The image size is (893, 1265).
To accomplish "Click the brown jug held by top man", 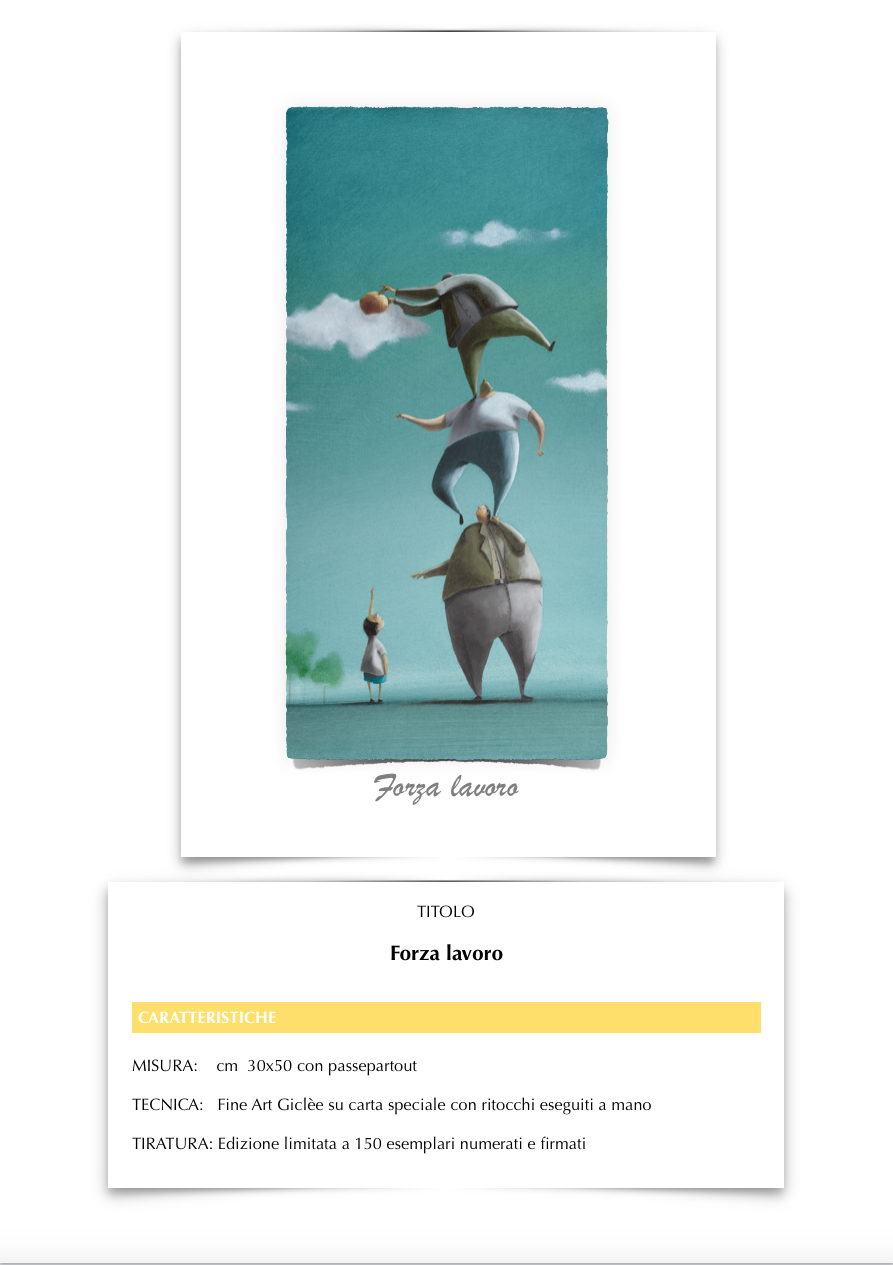I will 374,301.
